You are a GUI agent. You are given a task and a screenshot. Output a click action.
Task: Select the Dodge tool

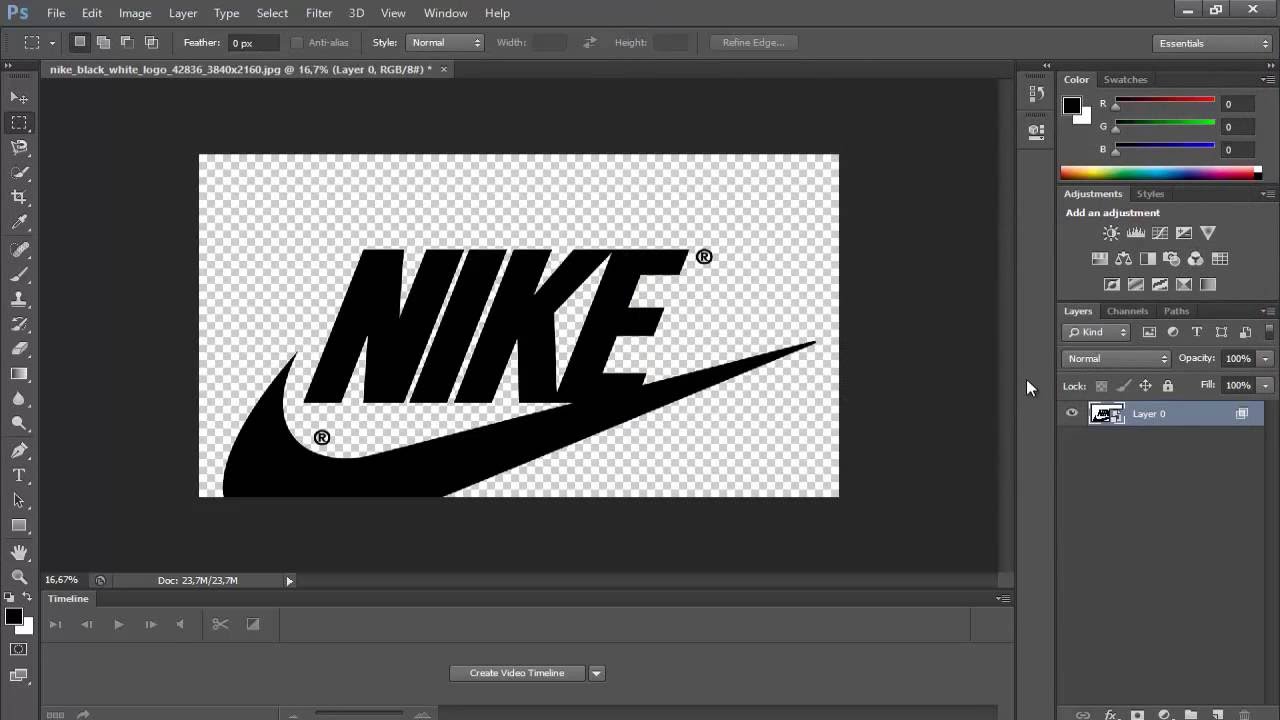tap(19, 424)
